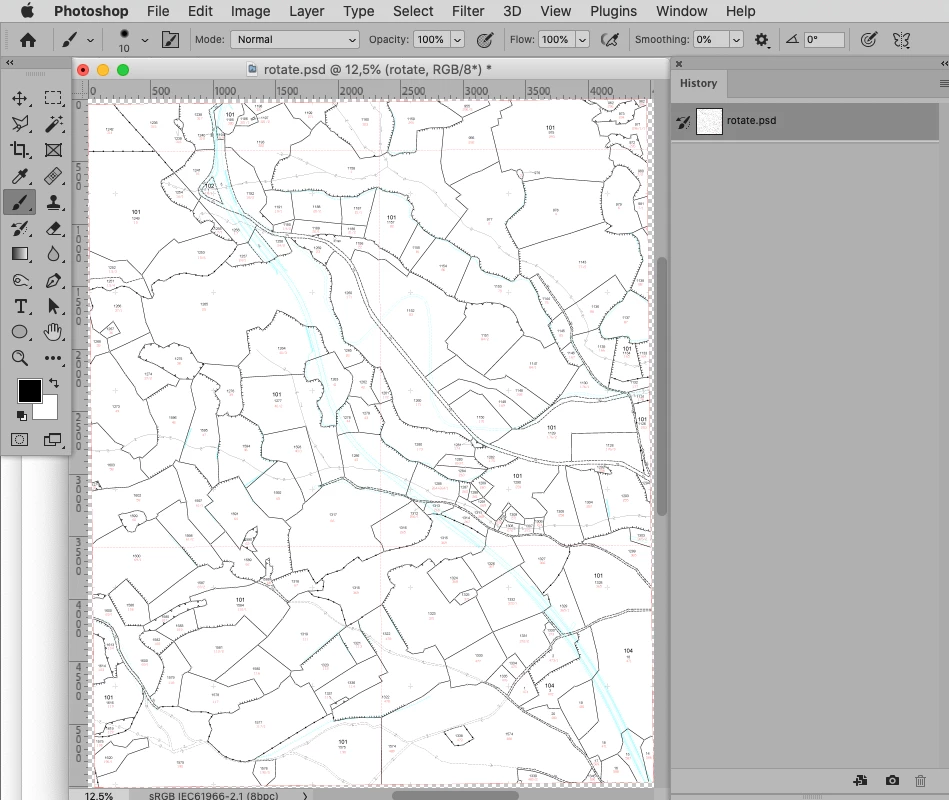Click the foreground black color swatch

click(x=29, y=391)
